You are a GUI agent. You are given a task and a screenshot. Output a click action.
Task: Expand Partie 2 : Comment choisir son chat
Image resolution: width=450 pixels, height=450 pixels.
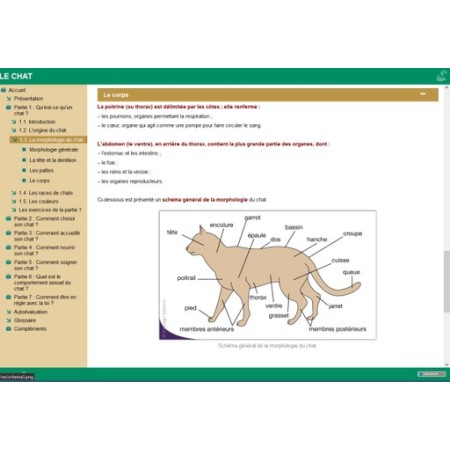click(44, 222)
